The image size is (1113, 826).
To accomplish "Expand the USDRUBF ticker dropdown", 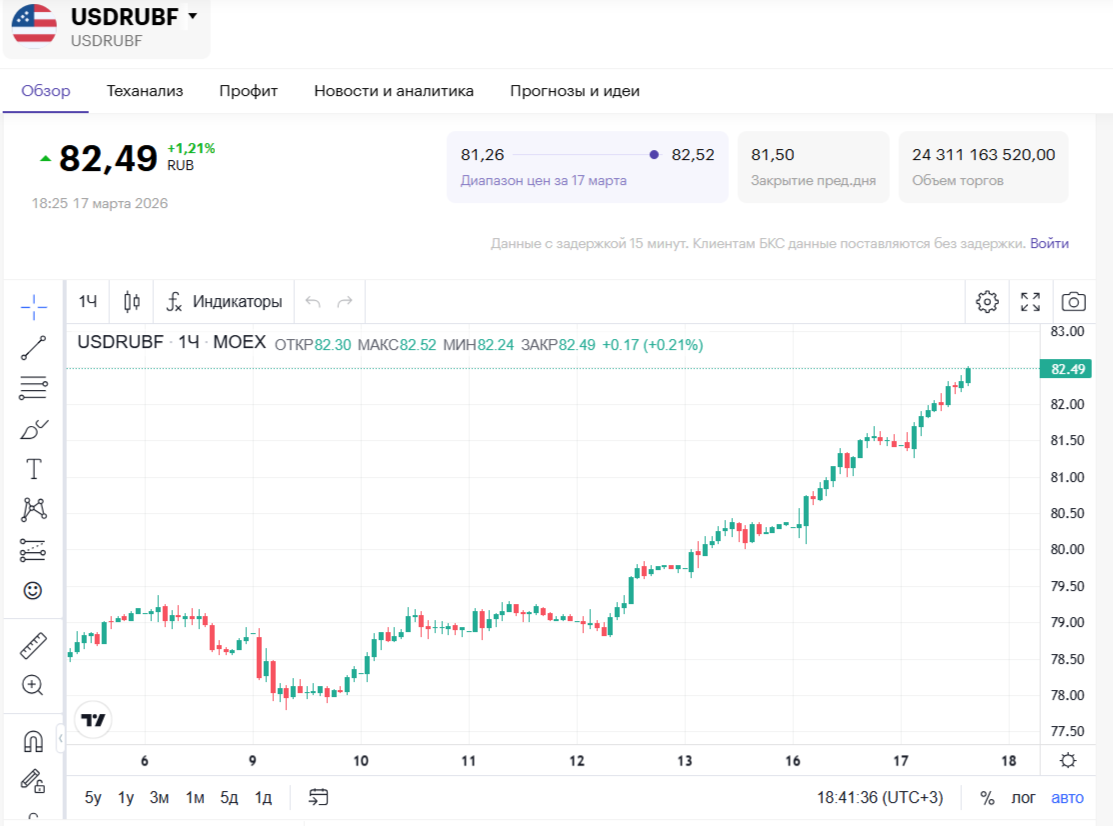I will click(192, 16).
